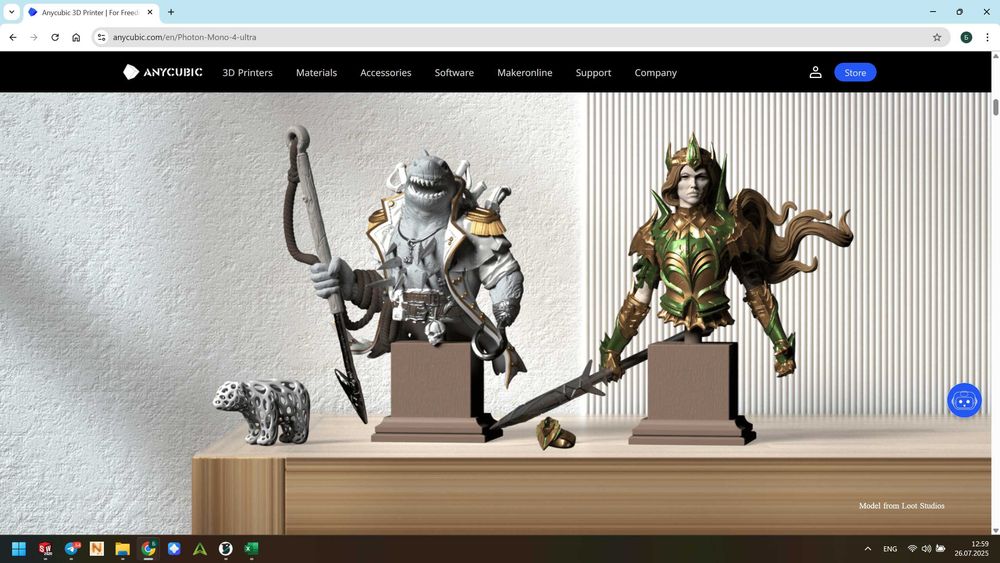Go to the browser home page
1000x563 pixels.
[76, 37]
